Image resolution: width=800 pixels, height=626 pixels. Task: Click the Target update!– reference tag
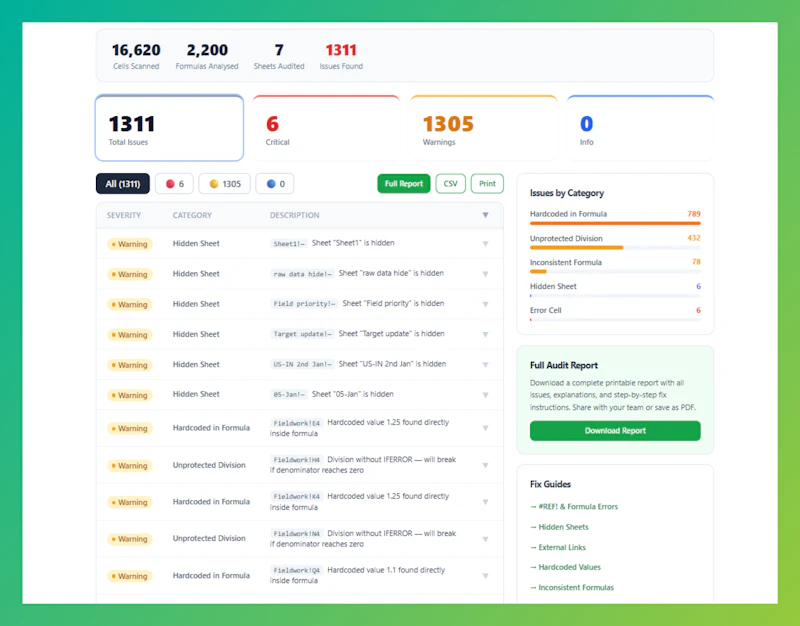[x=302, y=334]
